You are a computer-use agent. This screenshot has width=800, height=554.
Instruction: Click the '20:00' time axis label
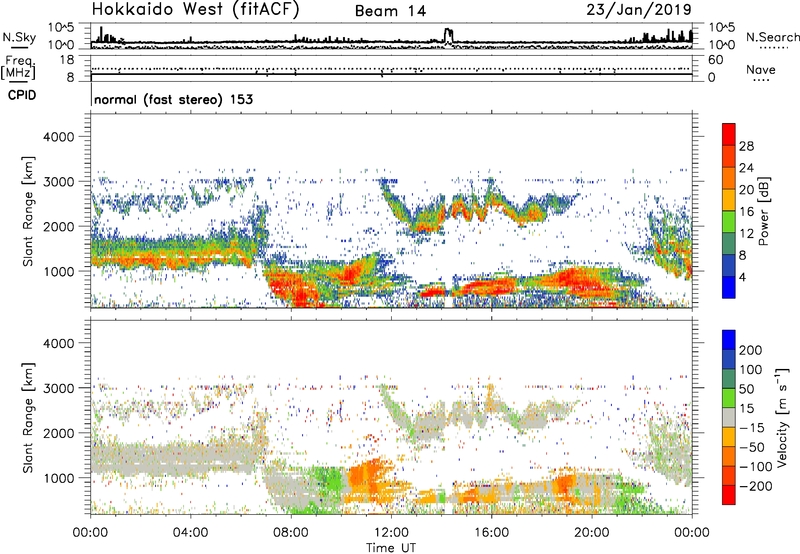click(592, 533)
